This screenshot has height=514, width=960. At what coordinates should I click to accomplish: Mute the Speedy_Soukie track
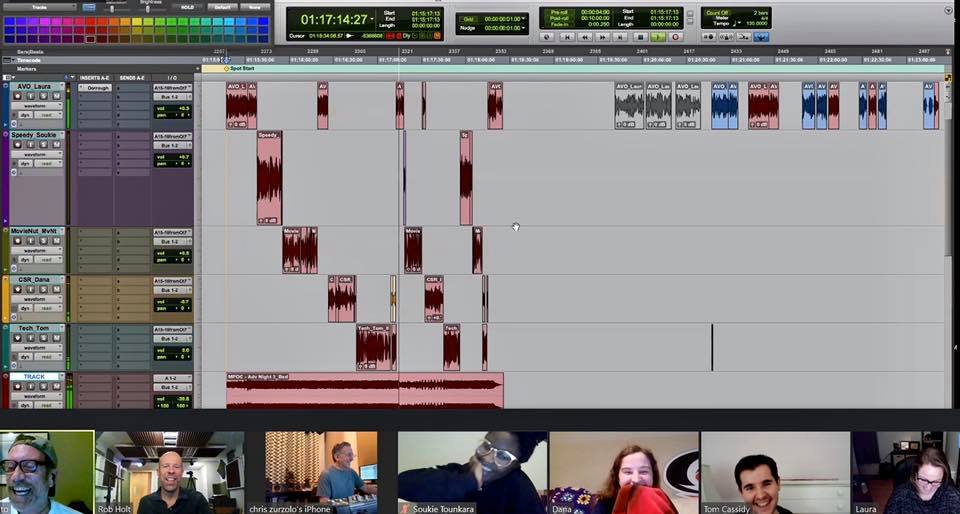tap(56, 144)
